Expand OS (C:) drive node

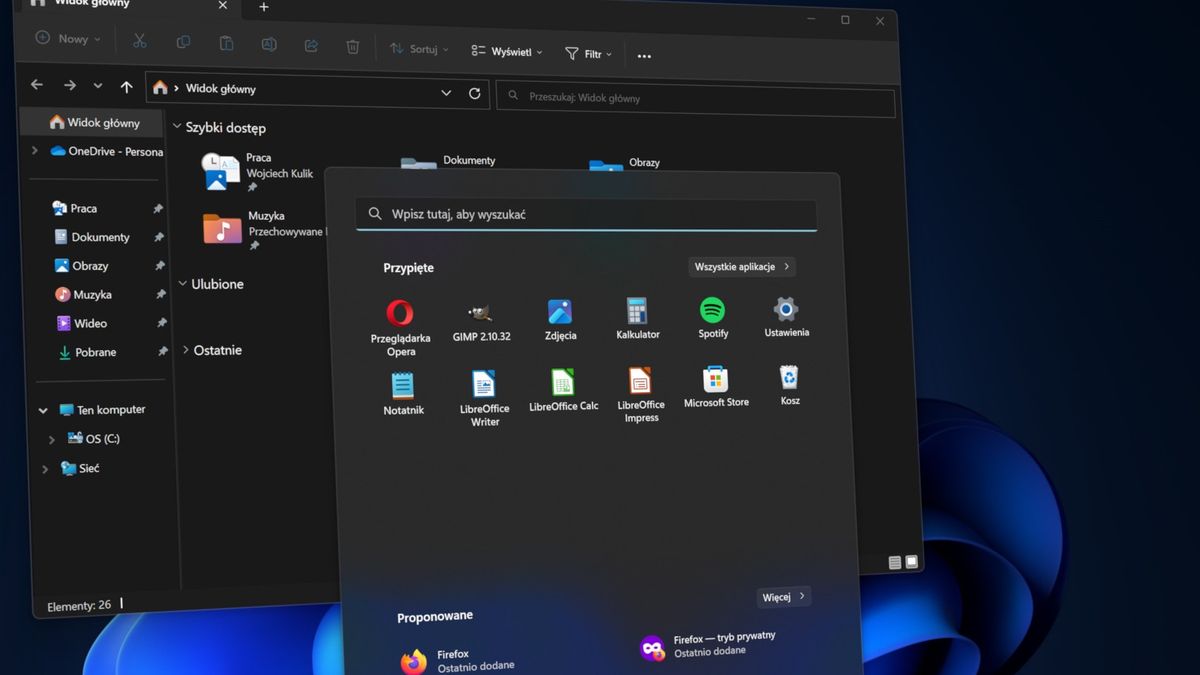(x=52, y=439)
